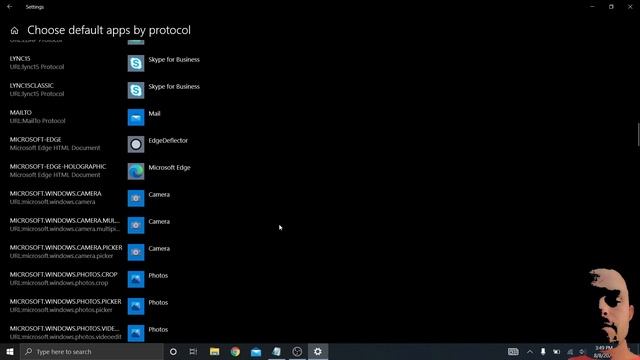Click 'Choose default apps by protocol' heading
Viewport: 640px width, 360px height.
click(109, 30)
